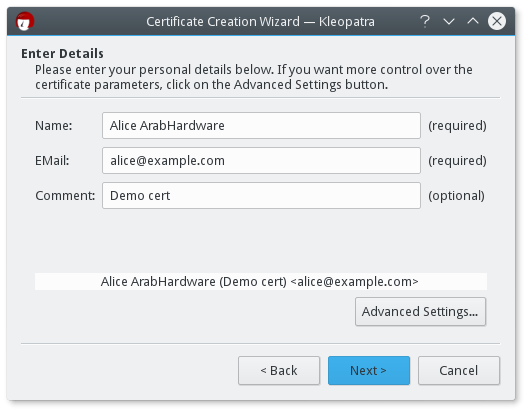Close the Certificate Creation Wizard window
The height and width of the screenshot is (413, 528).
497,22
